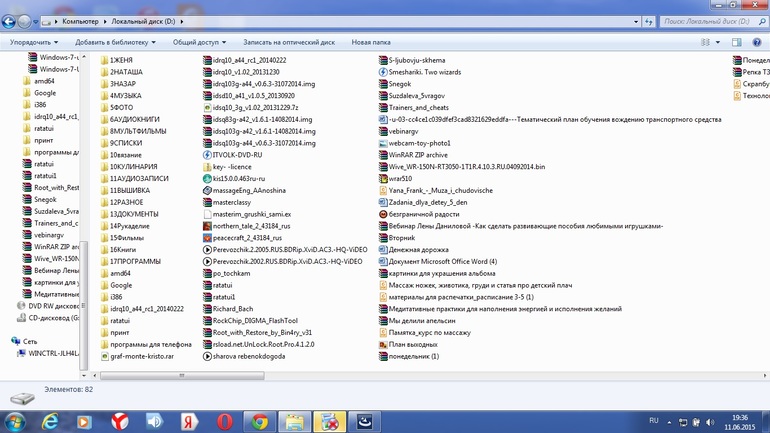Open the Общий доступ dropdown
The height and width of the screenshot is (433, 770).
[198, 43]
